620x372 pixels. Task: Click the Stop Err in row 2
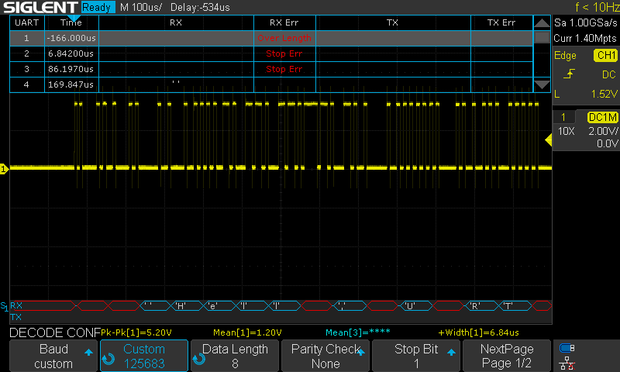pyautogui.click(x=284, y=54)
